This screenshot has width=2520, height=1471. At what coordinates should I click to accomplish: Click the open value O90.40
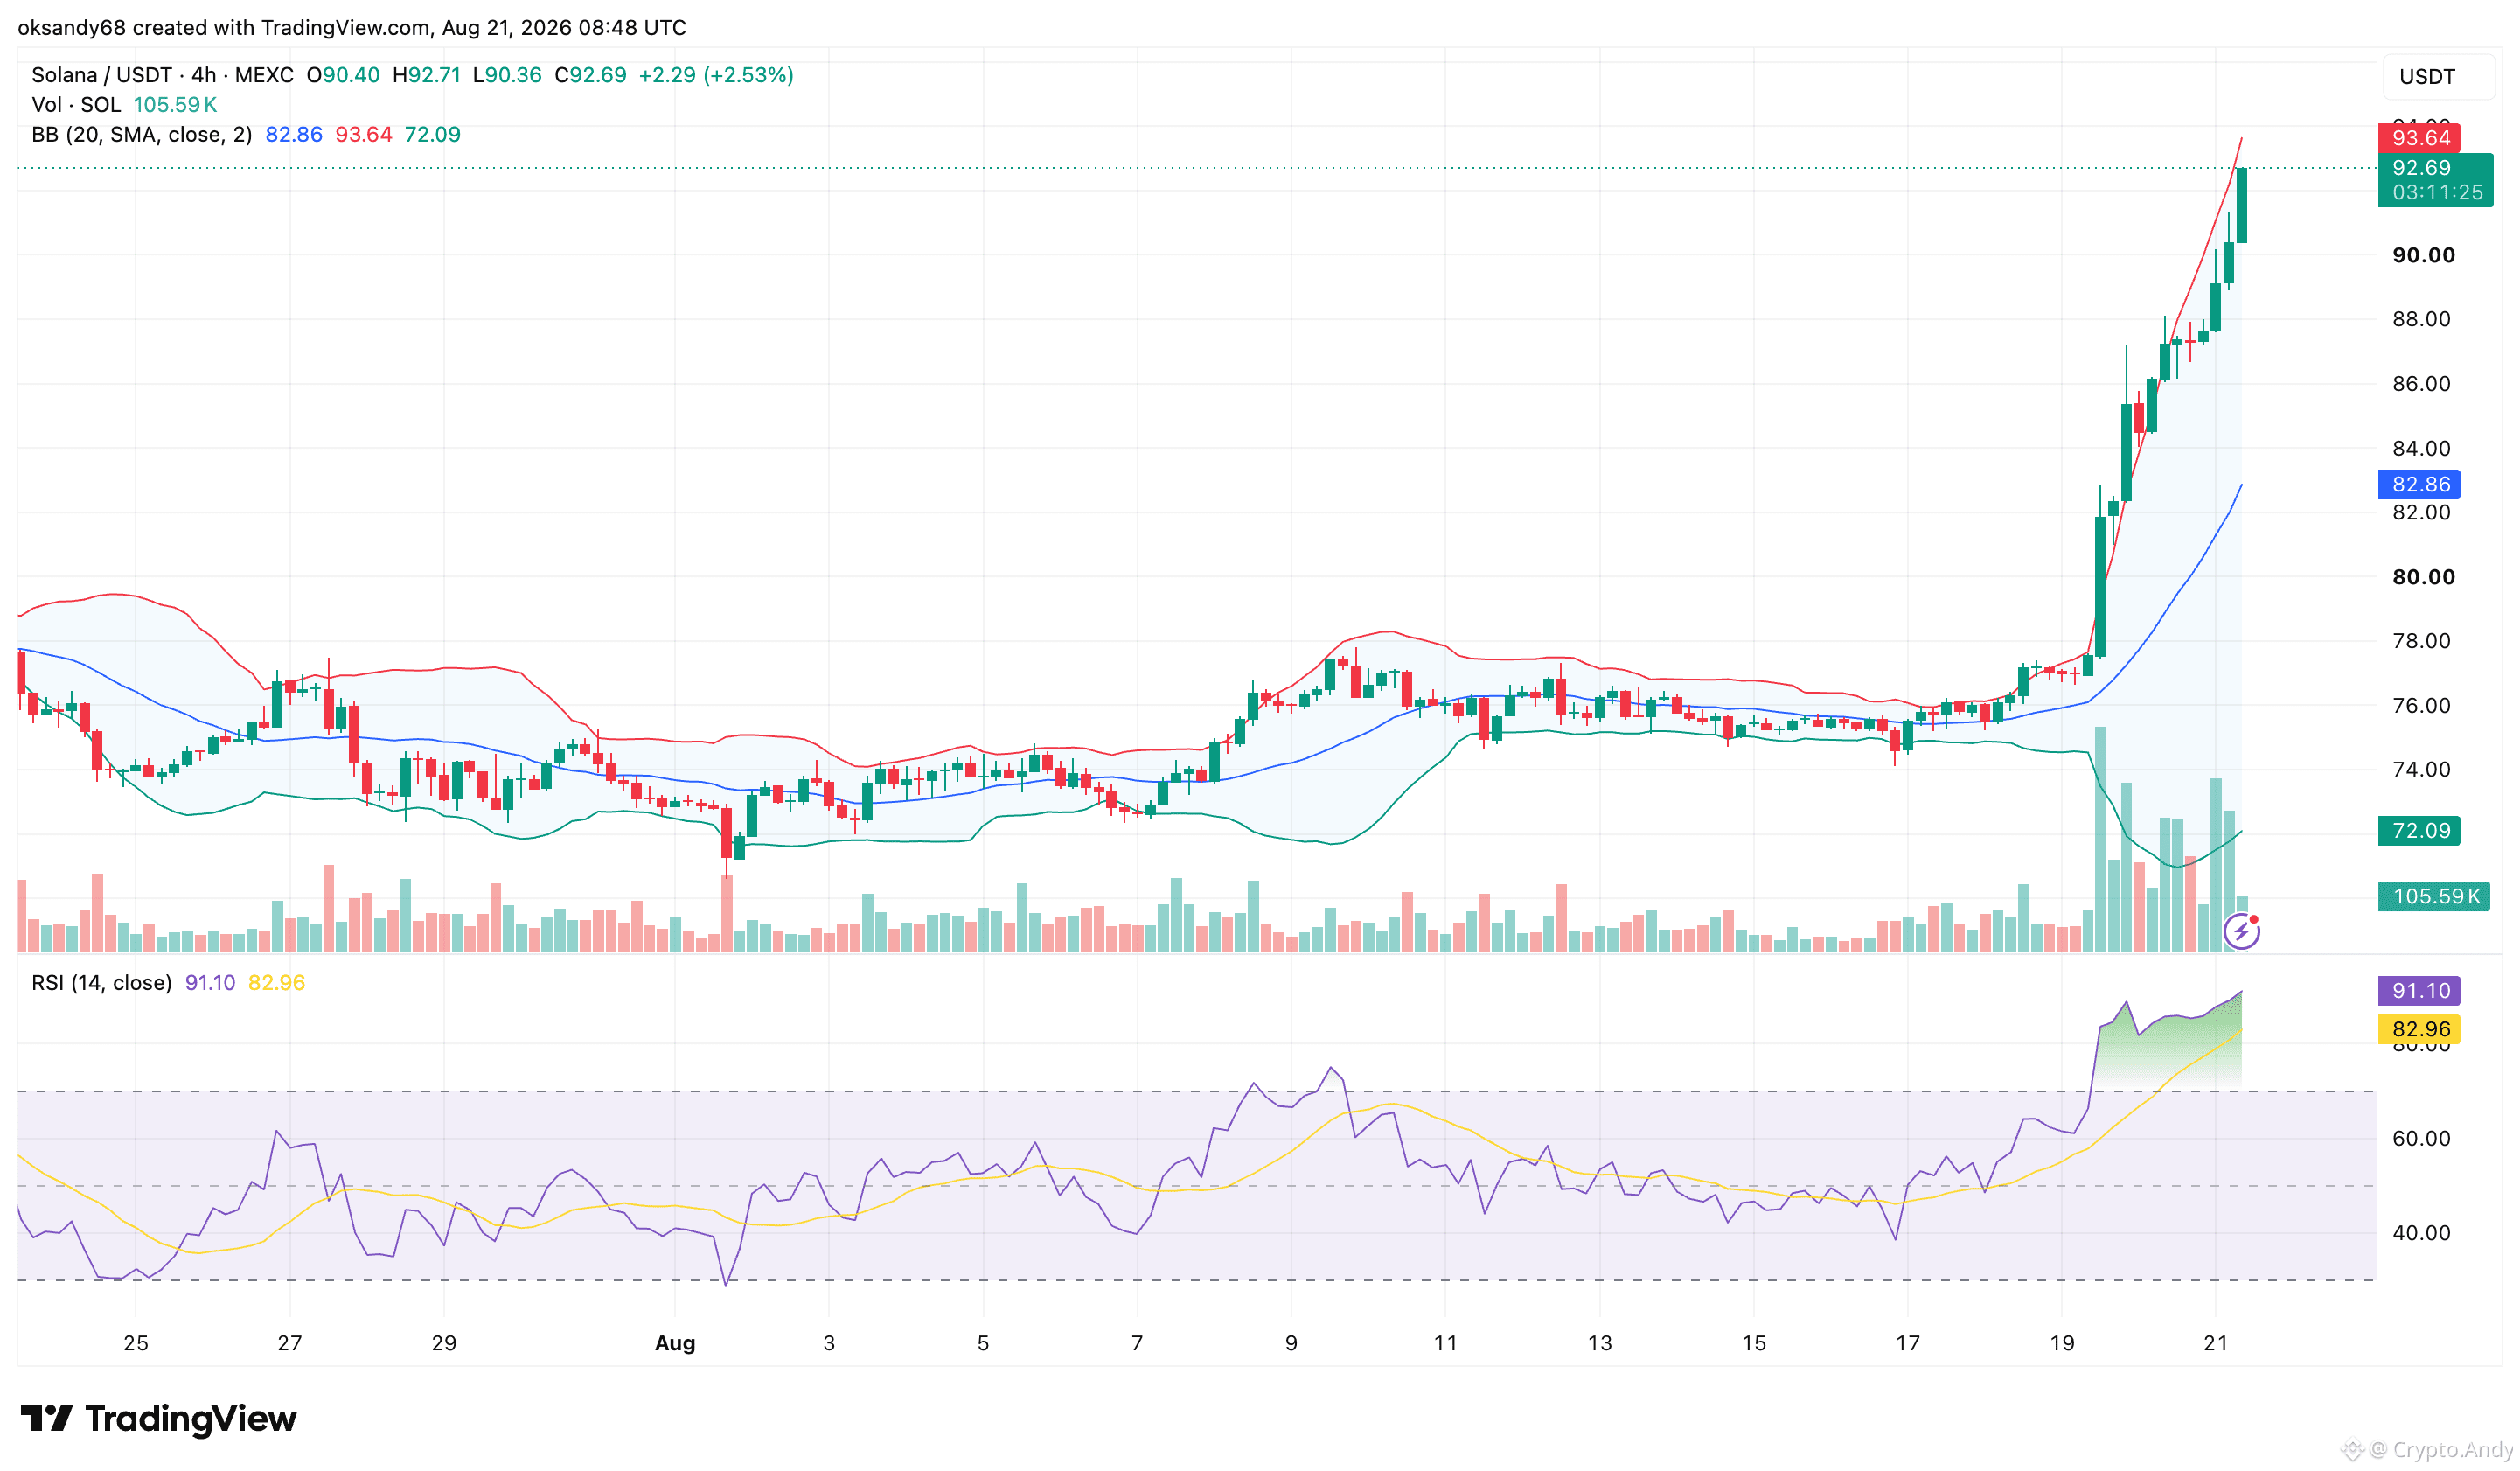[x=343, y=75]
